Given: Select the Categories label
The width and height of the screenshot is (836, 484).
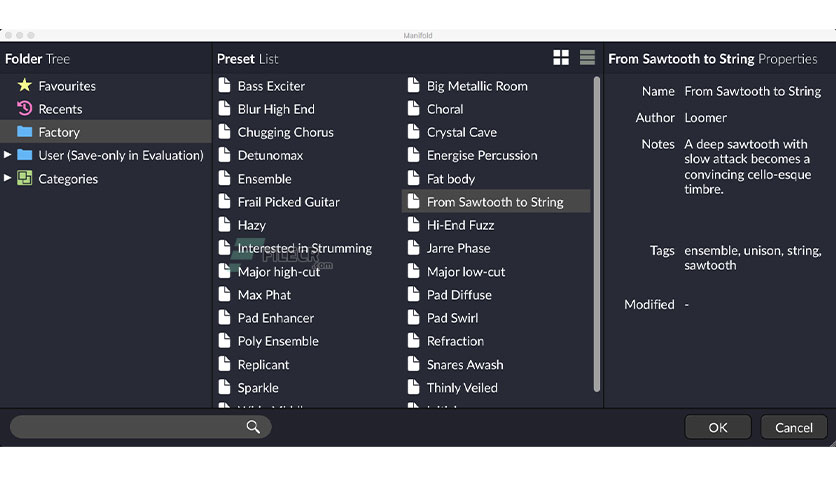Looking at the screenshot, I should point(68,179).
